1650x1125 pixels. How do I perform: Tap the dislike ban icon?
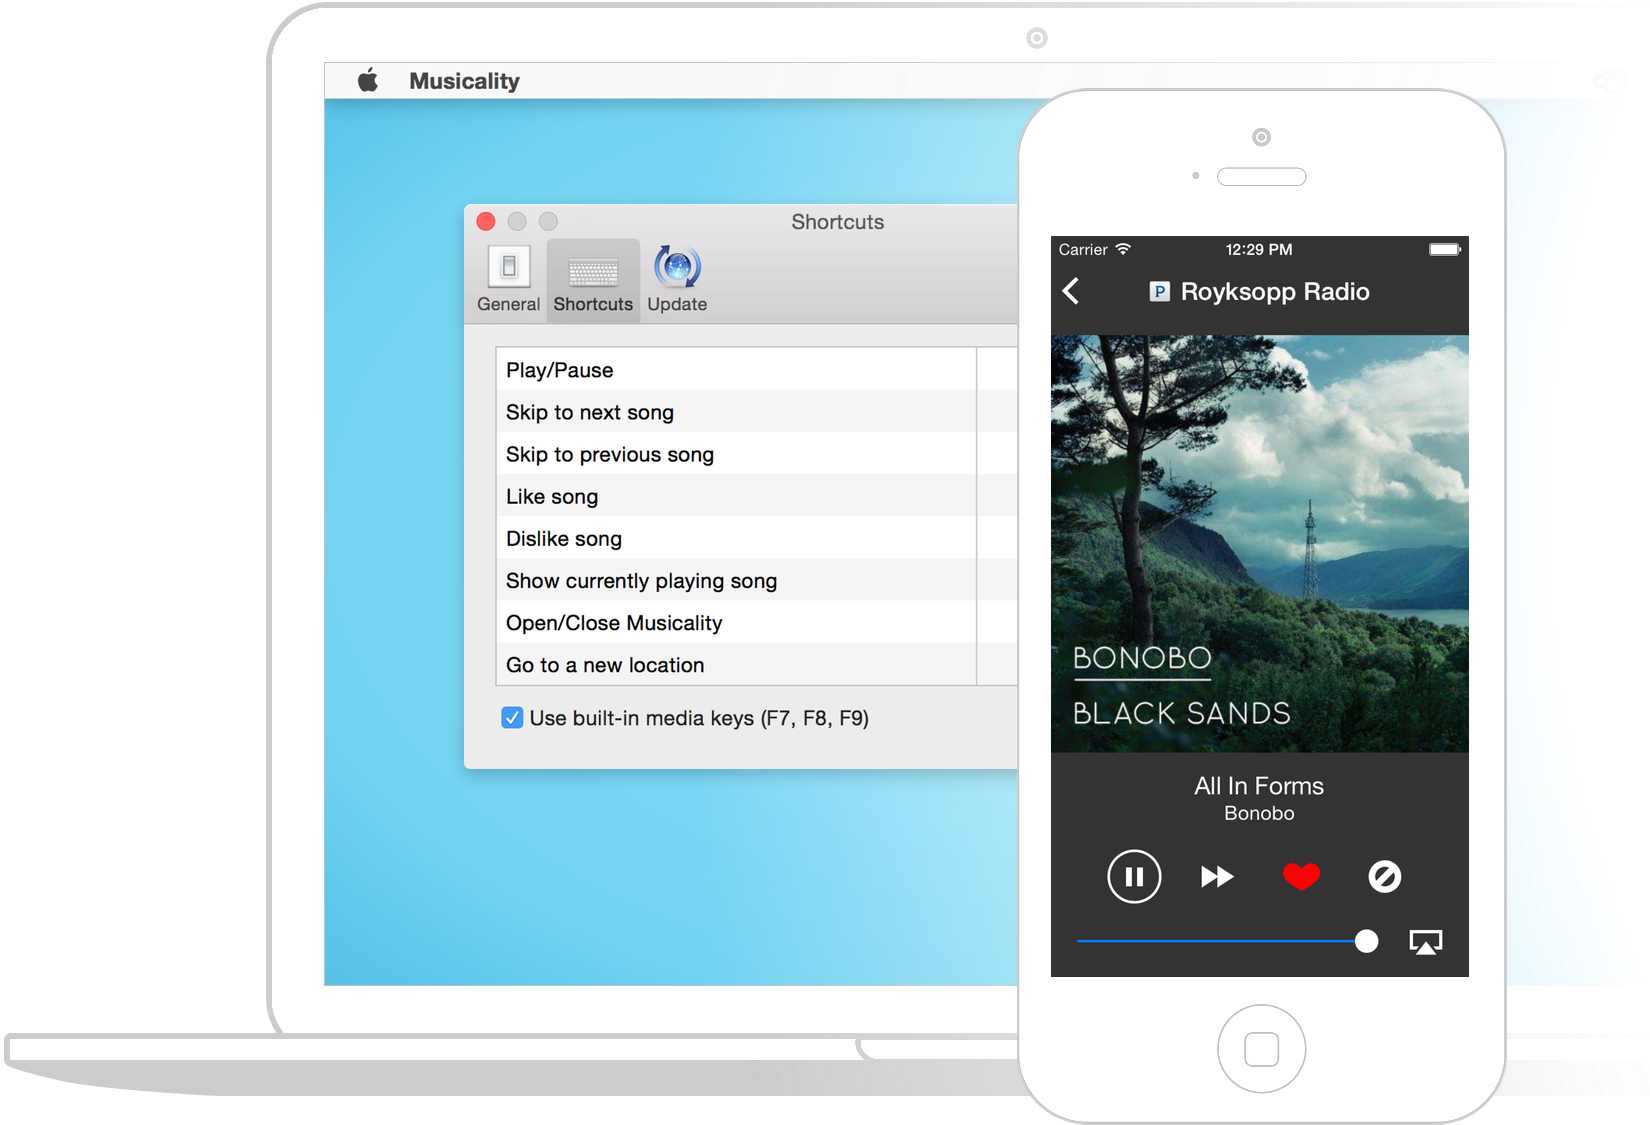(1385, 877)
